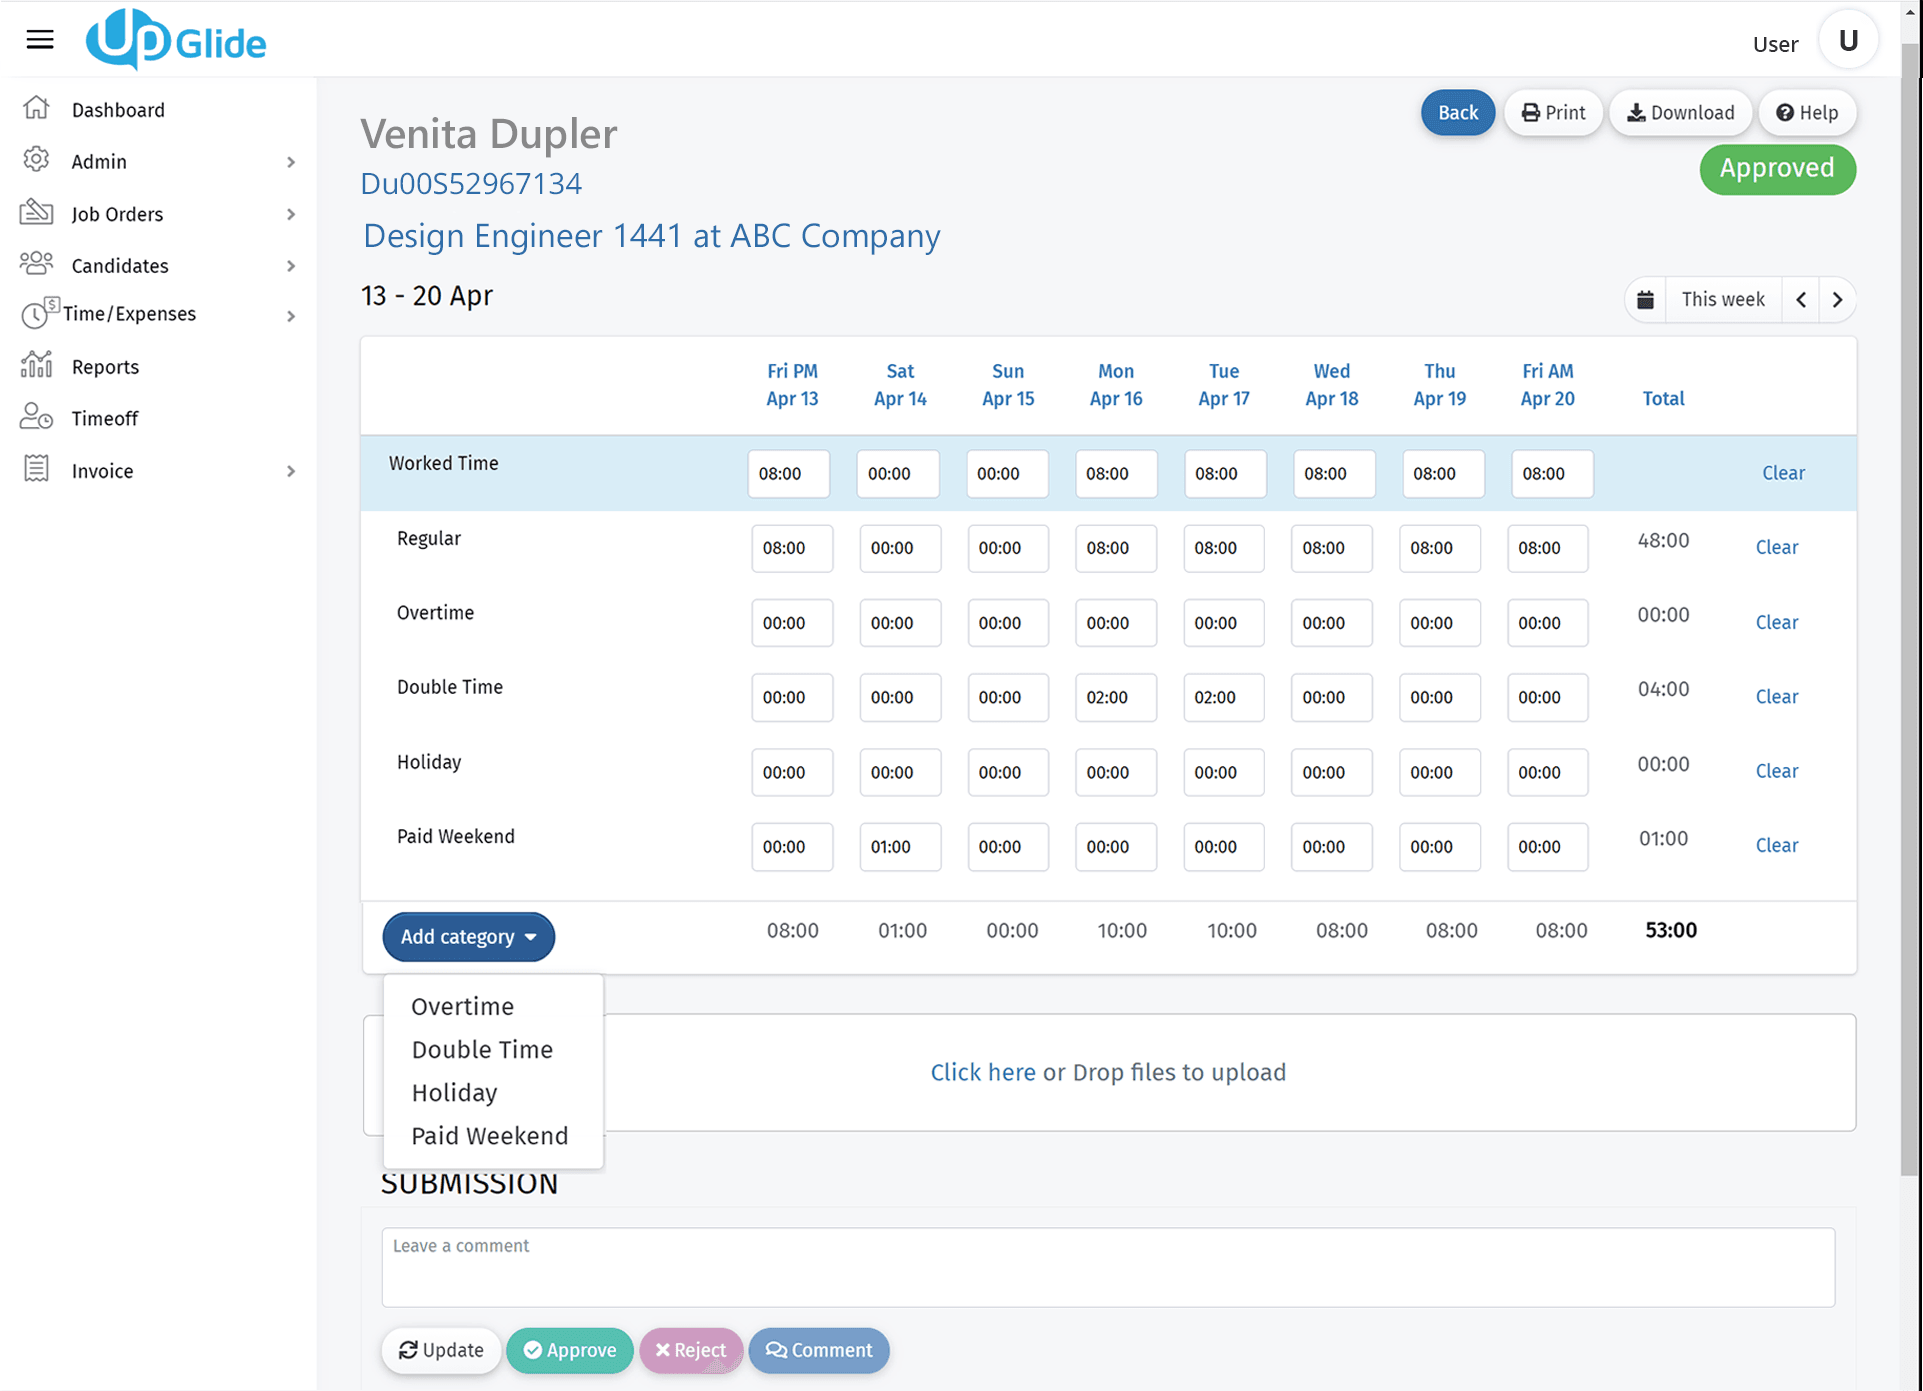Navigate to next week with right arrow
This screenshot has width=1923, height=1391.
[1838, 299]
